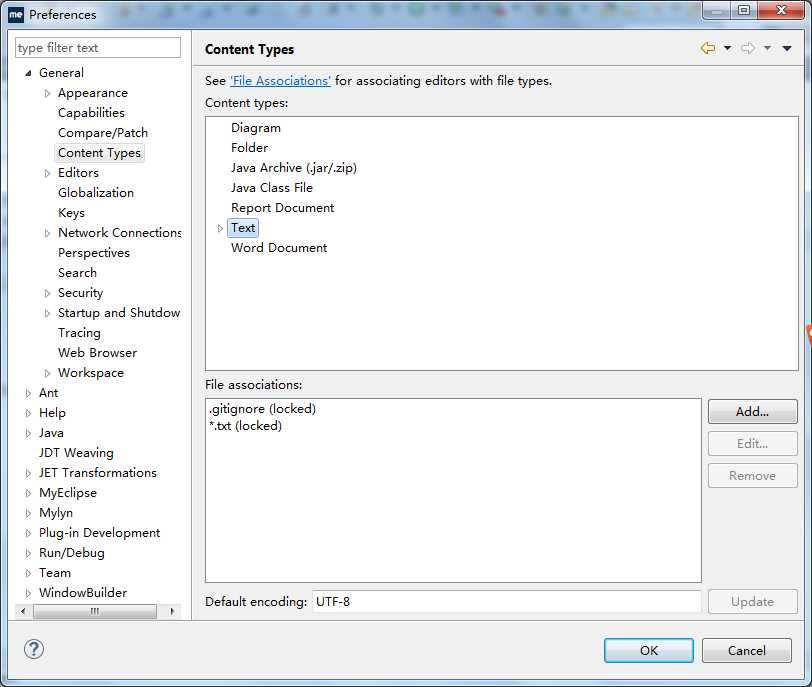The height and width of the screenshot is (687, 812).
Task: Open Perspectives preferences
Action: pos(94,253)
